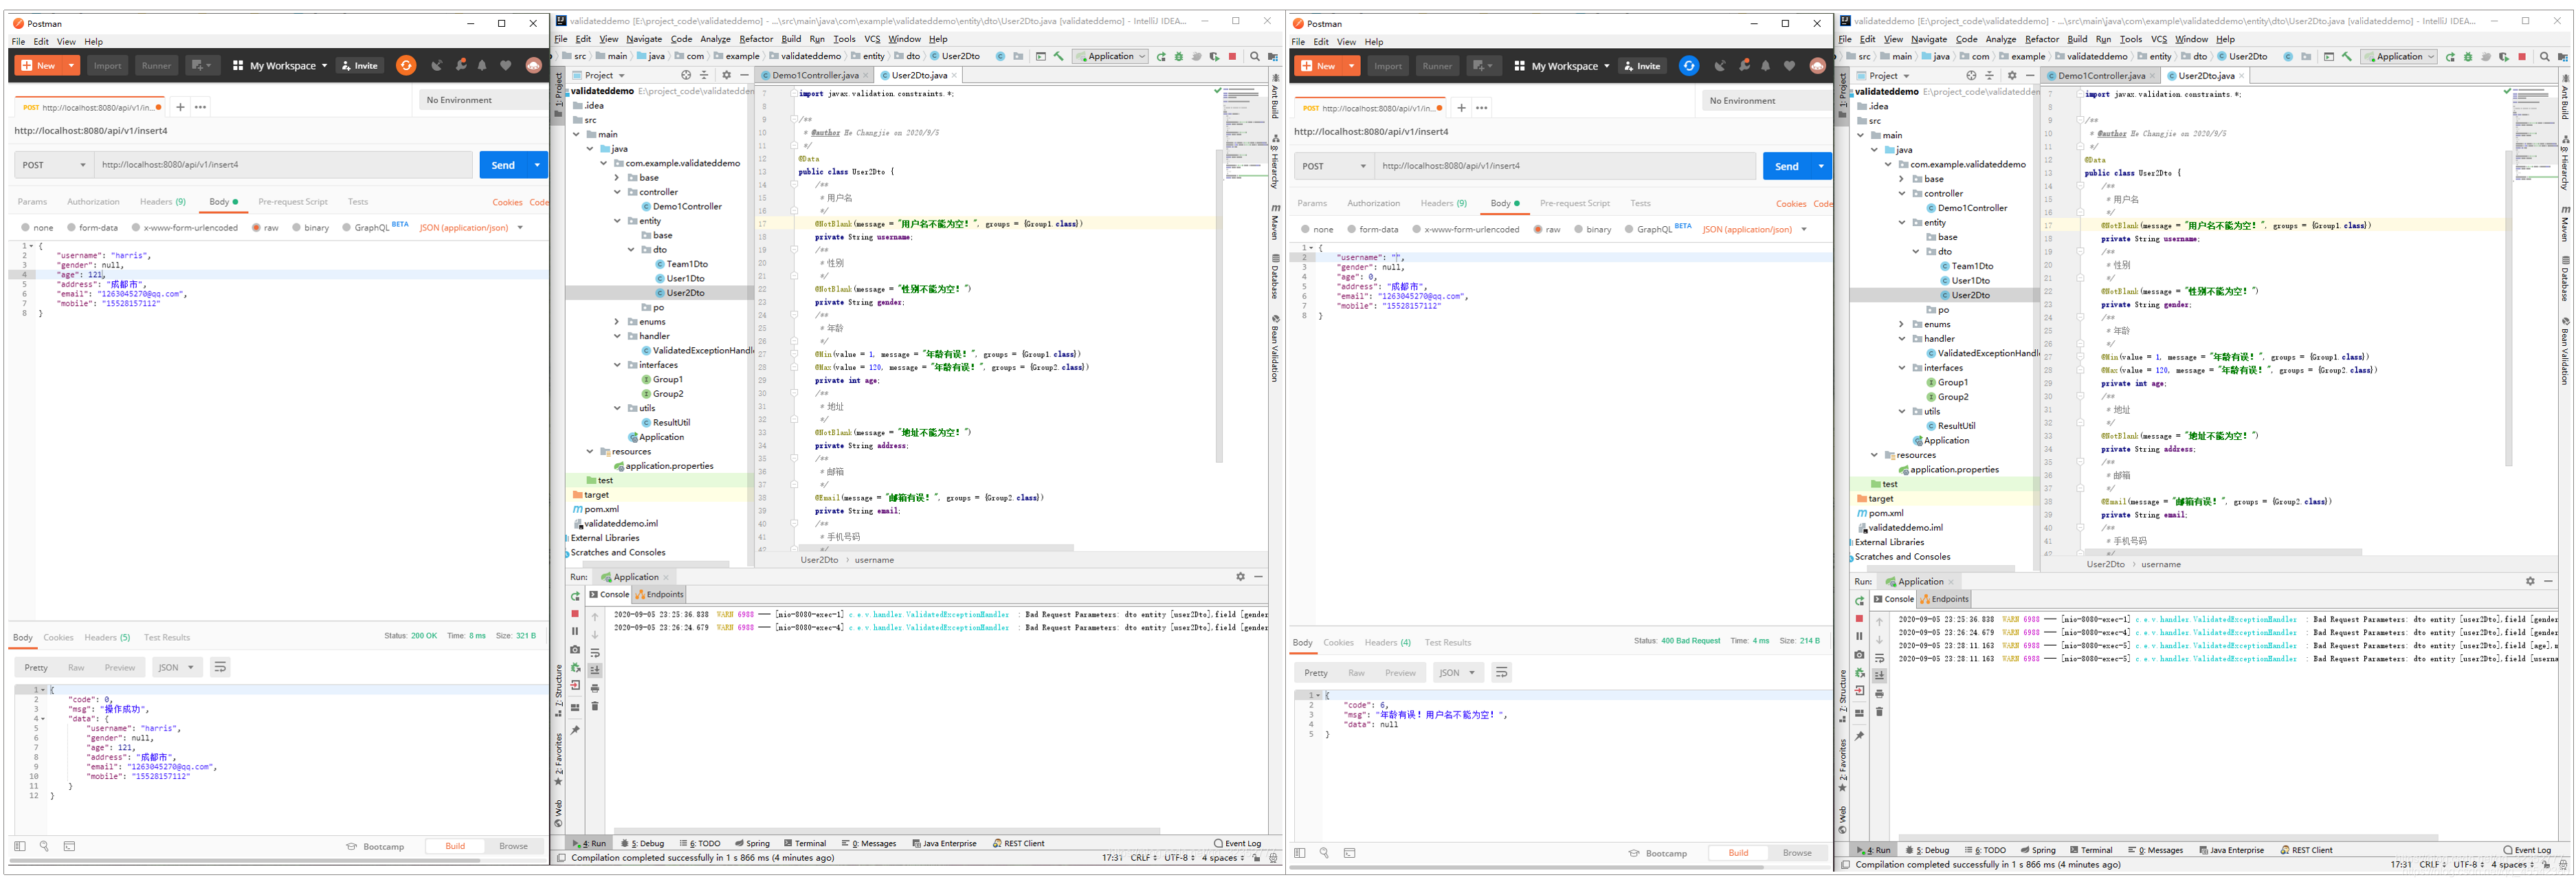Select the form-data radio above the empty-username body

1352,229
